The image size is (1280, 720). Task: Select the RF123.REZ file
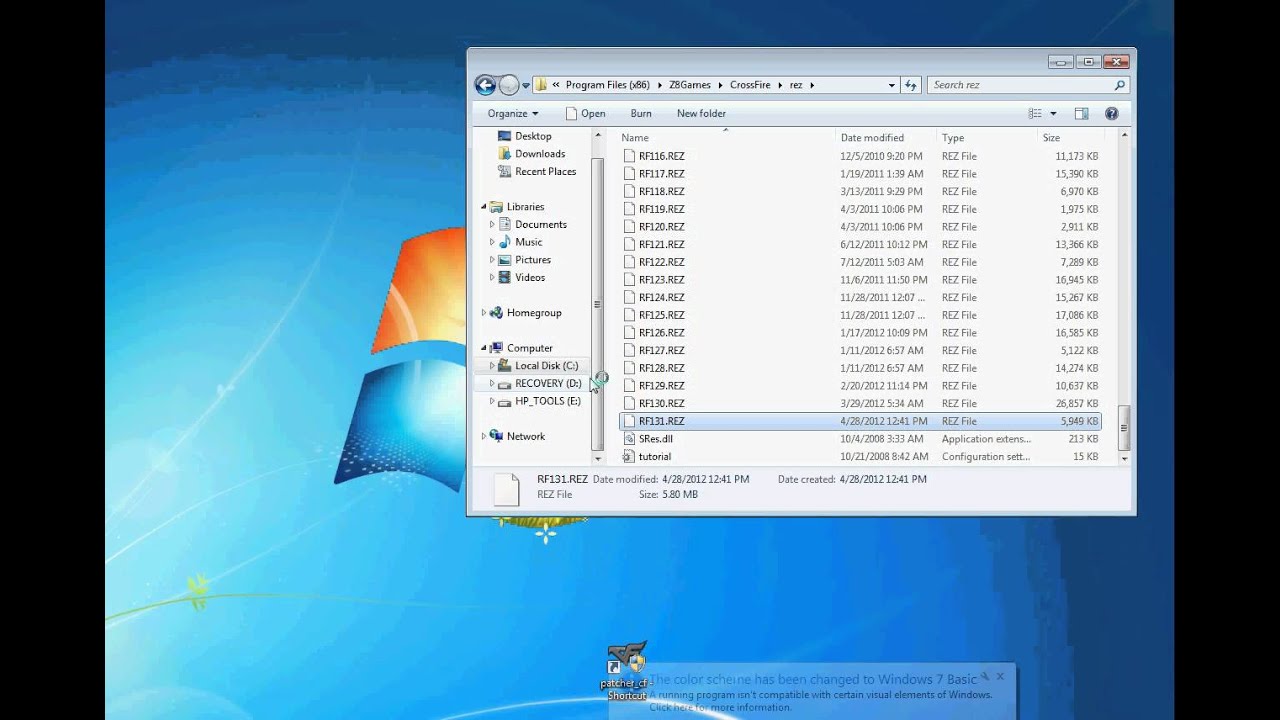(662, 280)
